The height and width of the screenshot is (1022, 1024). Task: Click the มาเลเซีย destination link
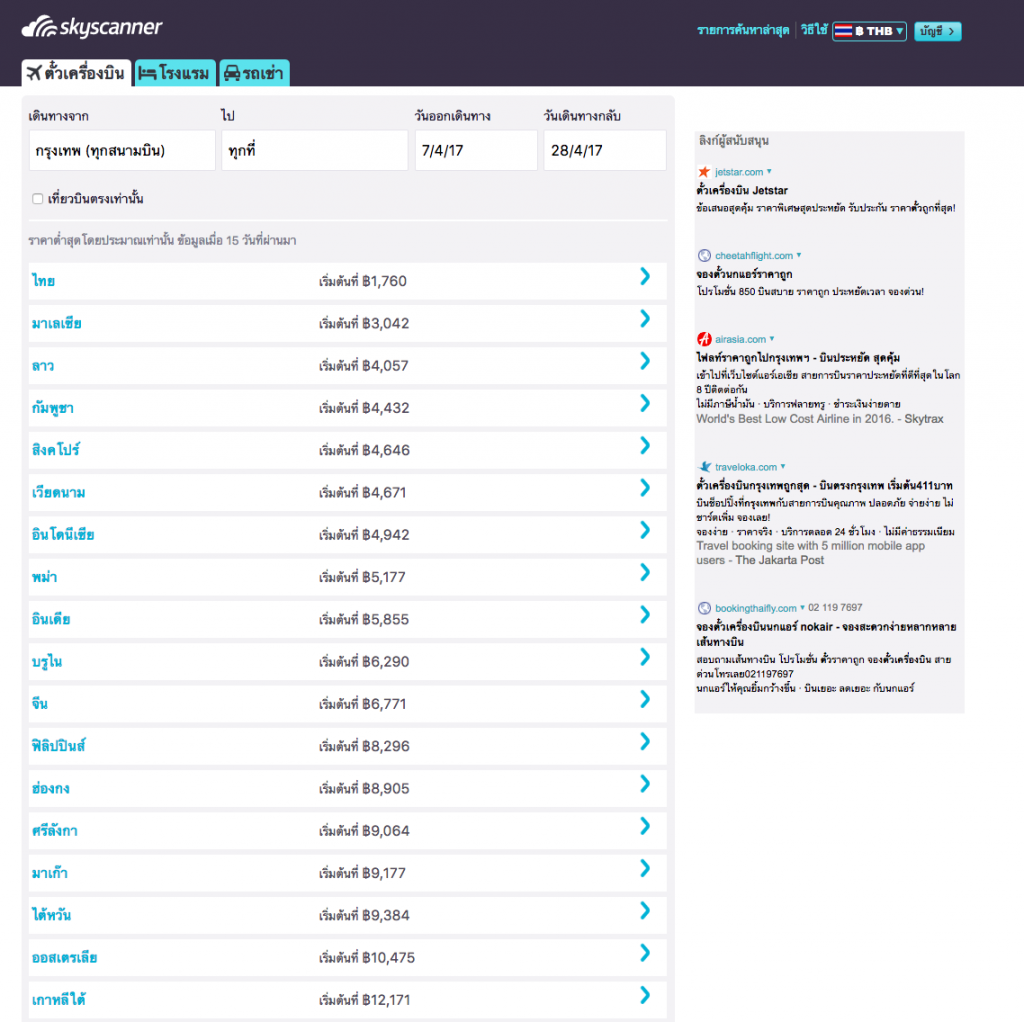(x=57, y=323)
